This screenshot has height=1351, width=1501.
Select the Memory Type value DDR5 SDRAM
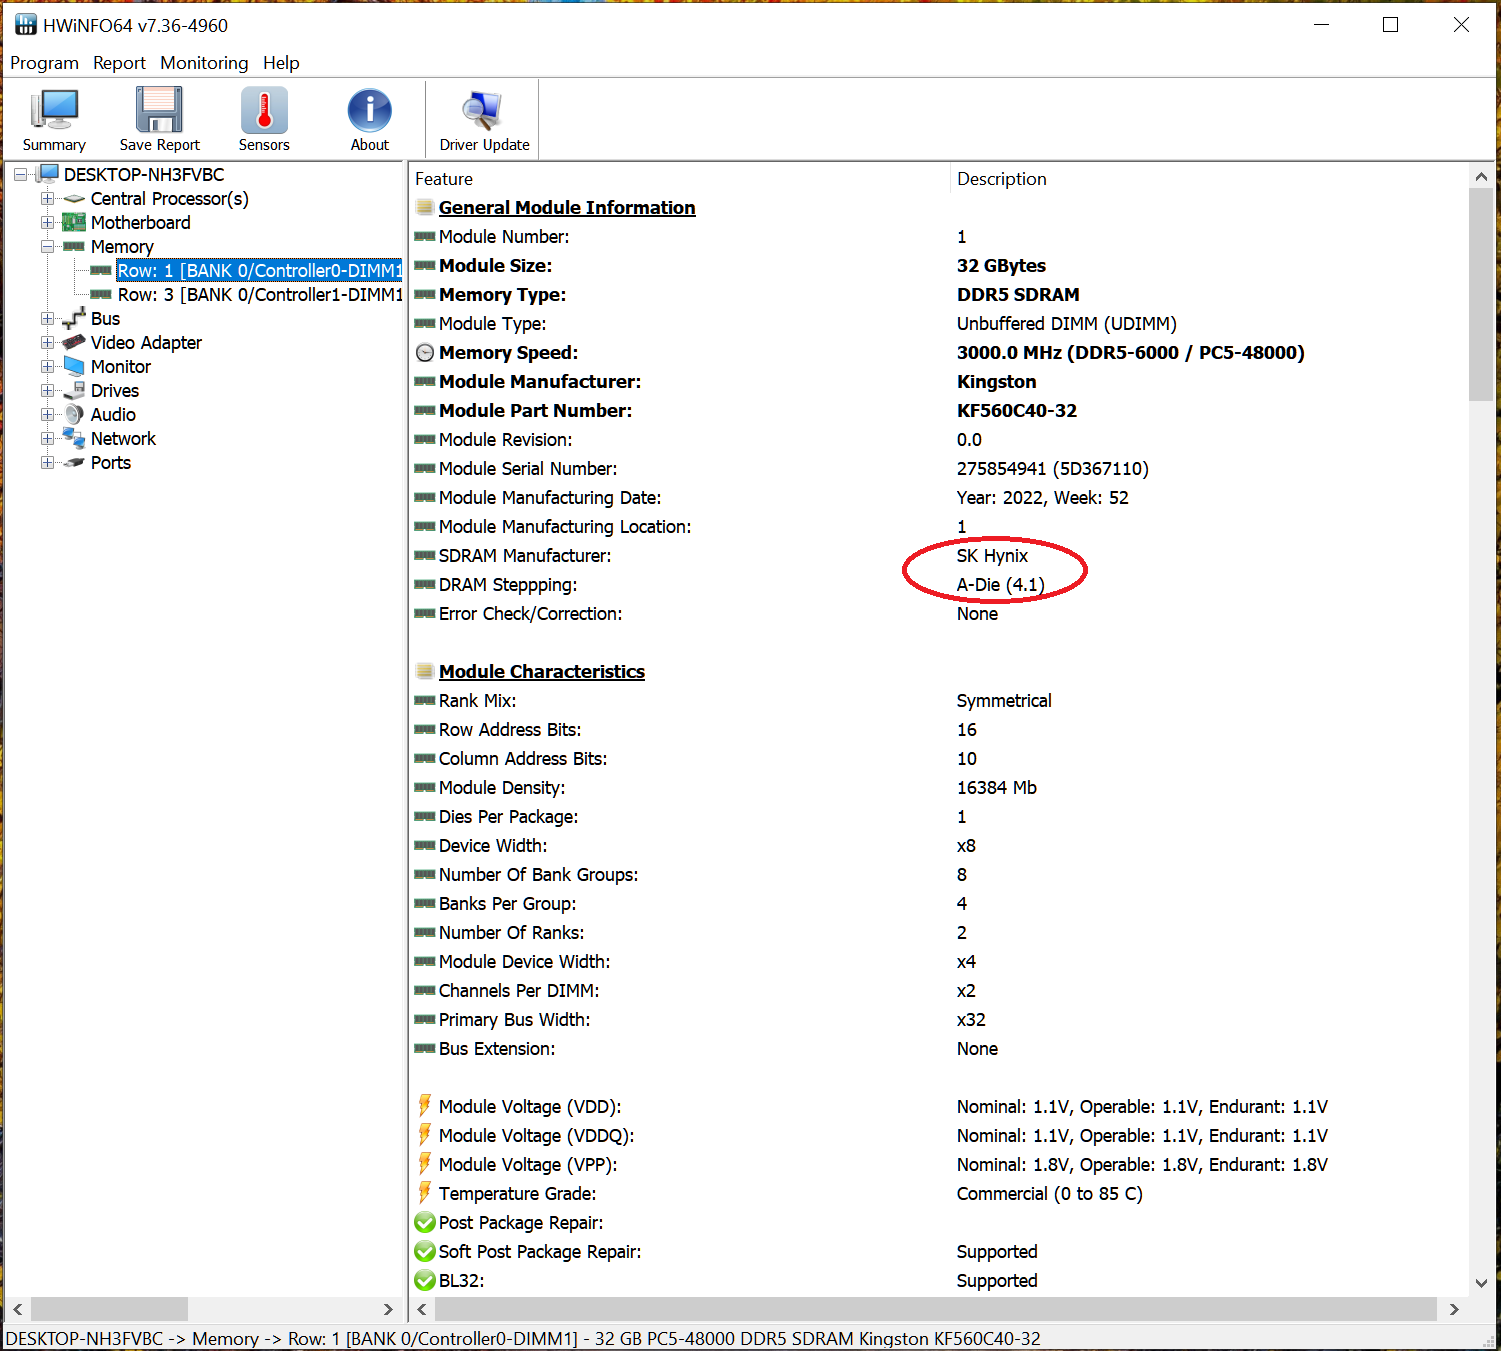click(x=1018, y=294)
